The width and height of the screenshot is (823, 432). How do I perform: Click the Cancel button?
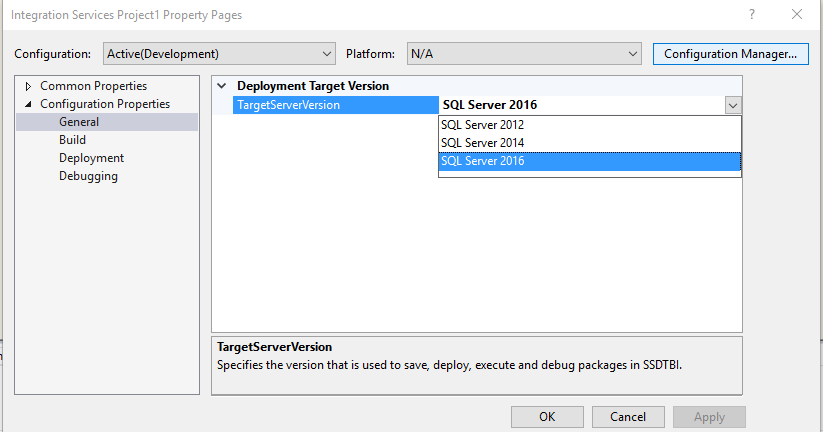628,416
